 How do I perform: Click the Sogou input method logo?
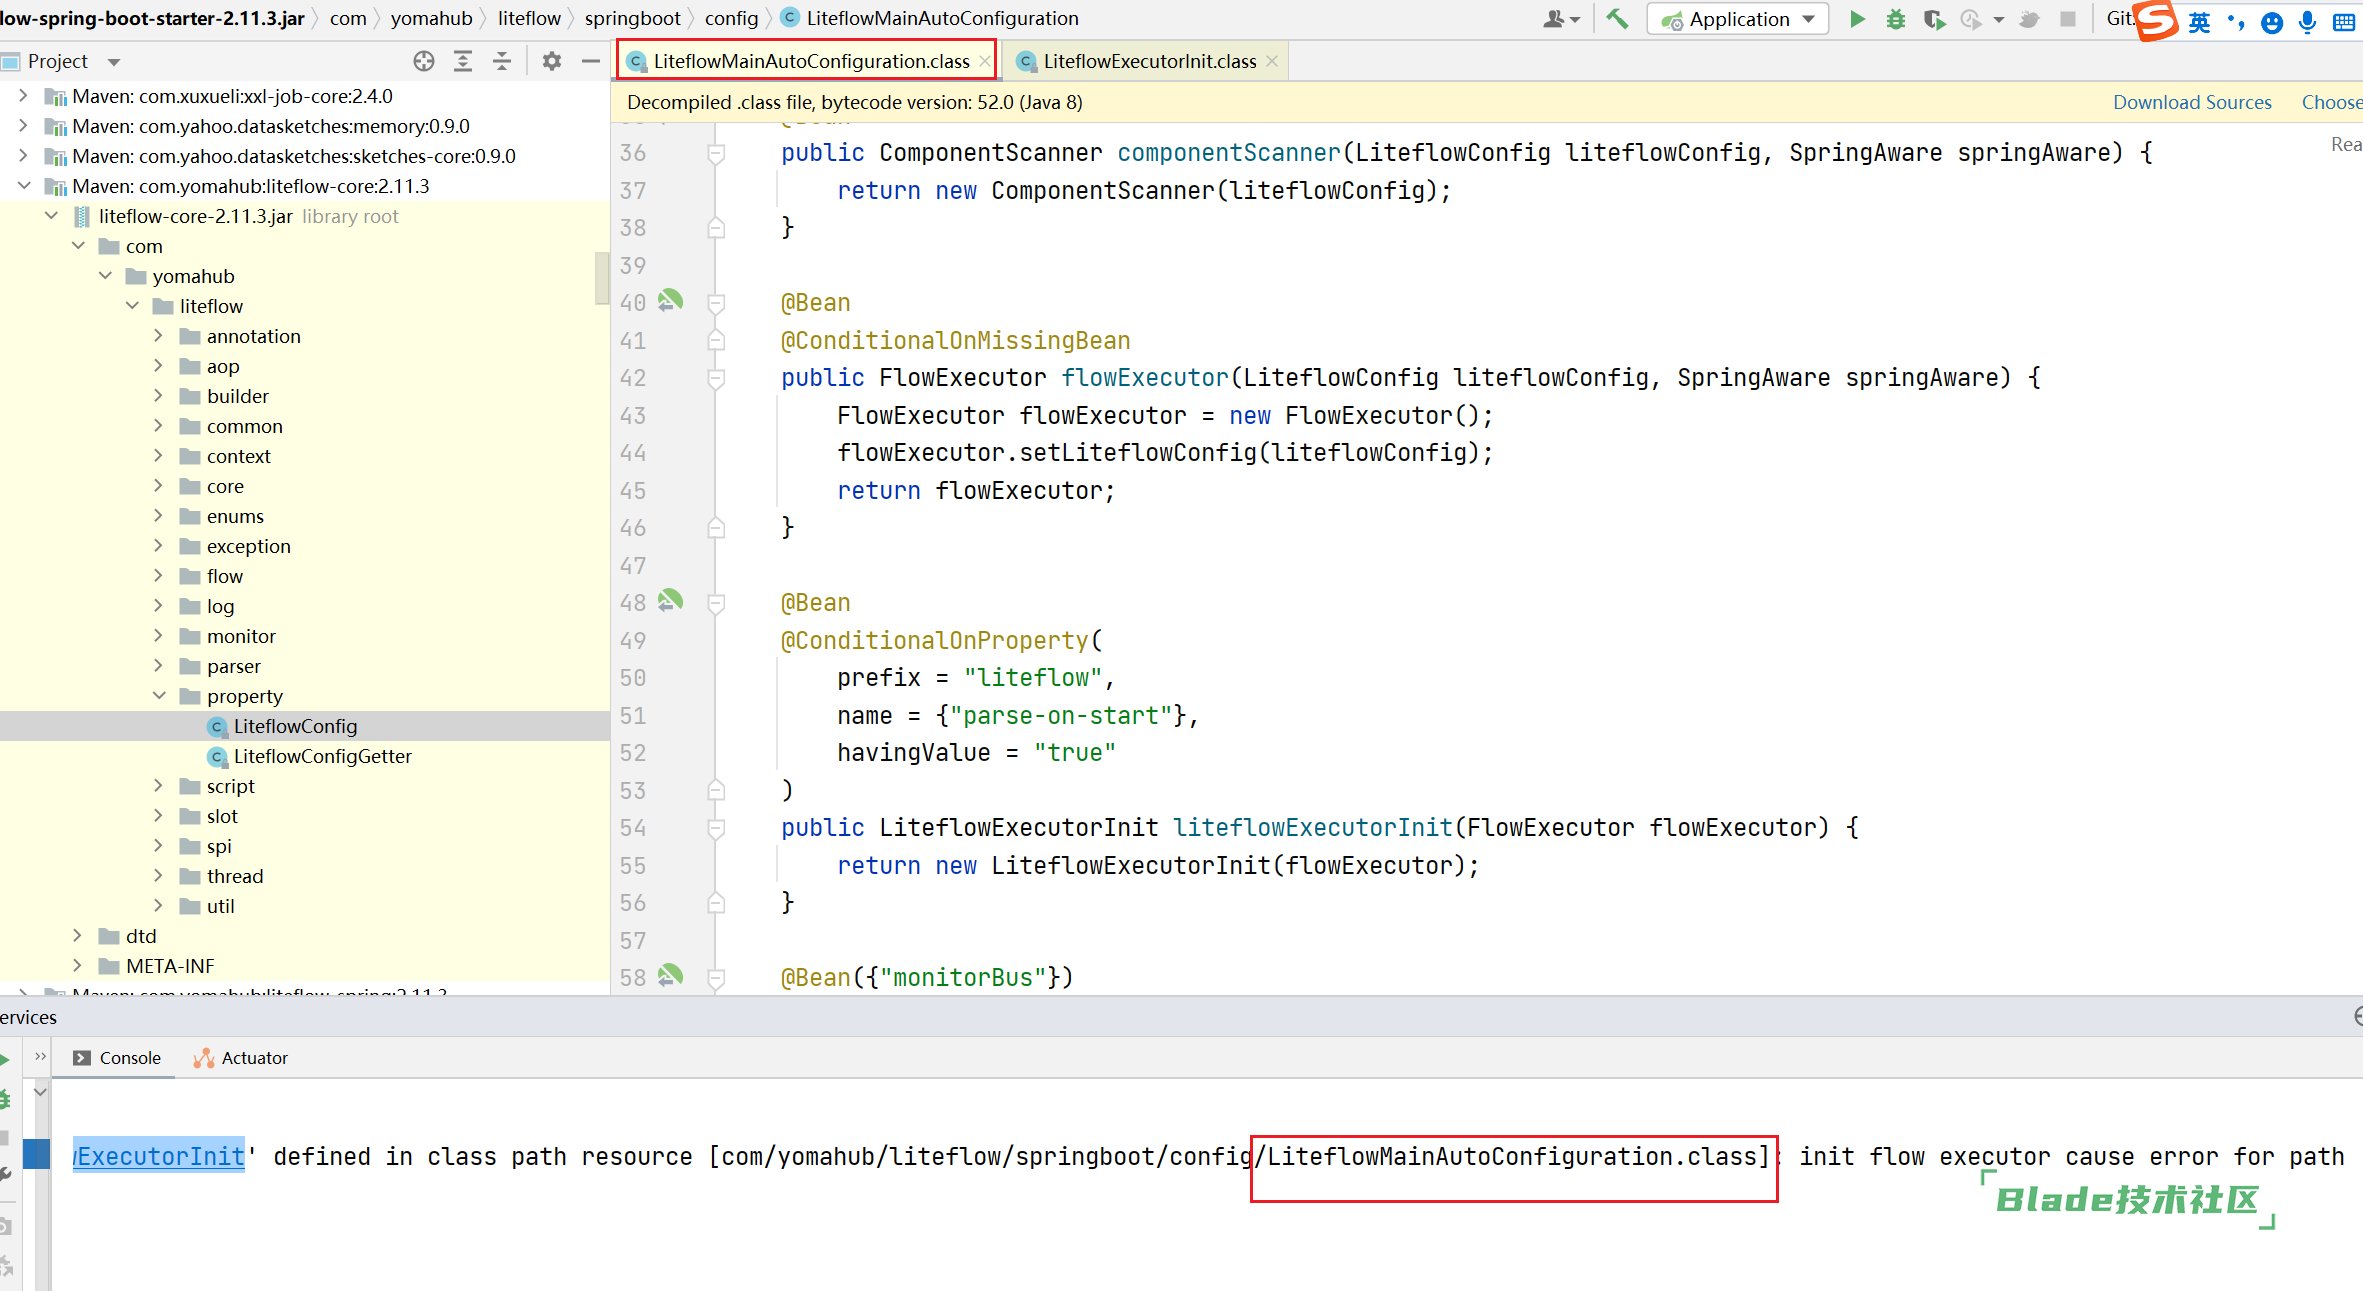tap(2155, 21)
